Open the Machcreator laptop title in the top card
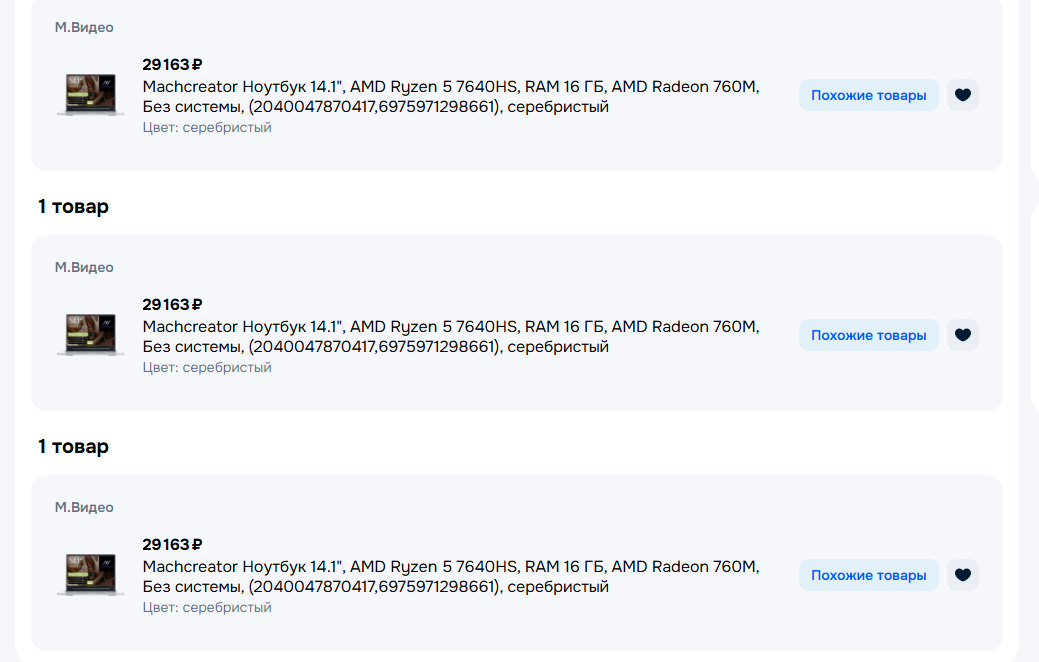 [450, 96]
